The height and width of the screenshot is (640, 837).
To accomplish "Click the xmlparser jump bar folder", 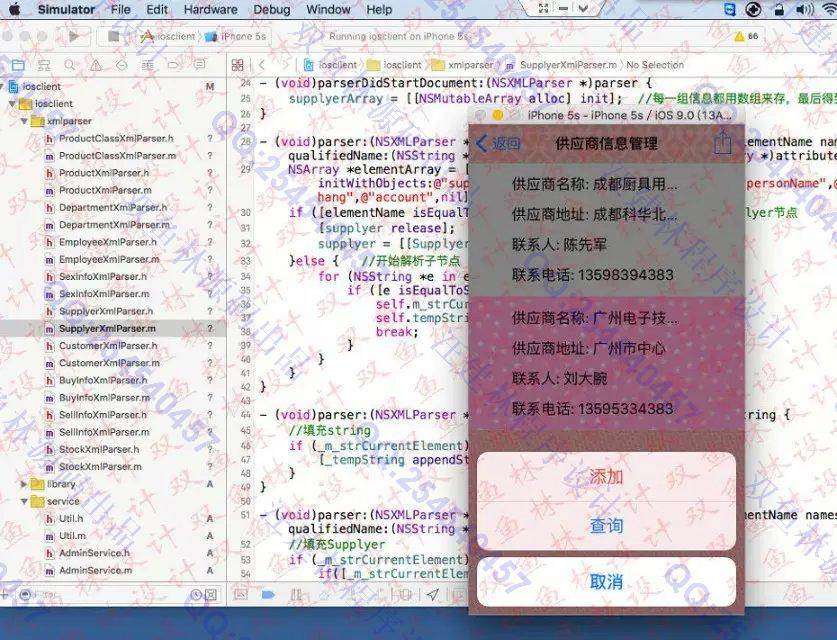I will coord(463,65).
